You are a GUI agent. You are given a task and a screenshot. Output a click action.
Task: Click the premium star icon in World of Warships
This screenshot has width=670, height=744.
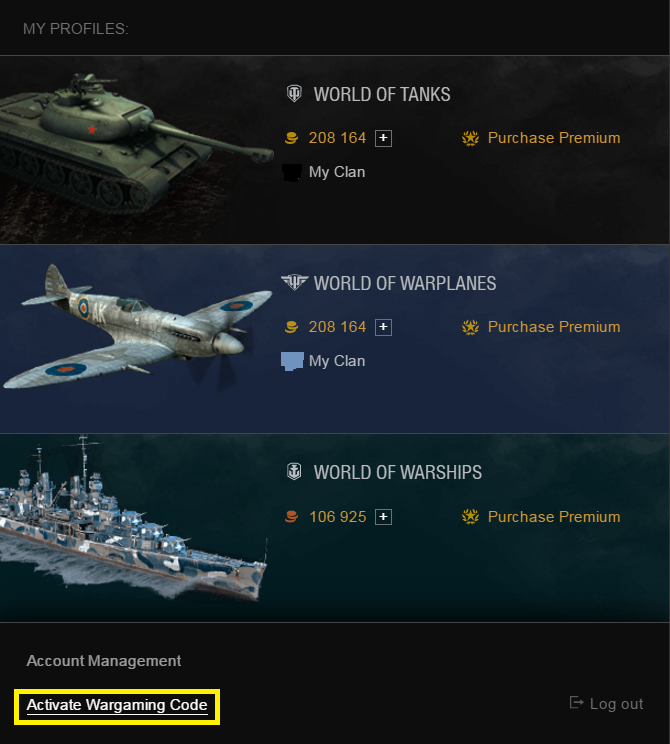(x=470, y=516)
